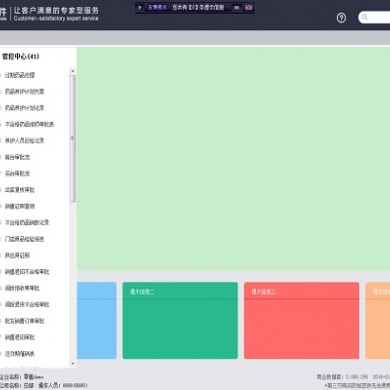Screen dimensions: 390x390
Task: Click sidebar scrollbar up arrow
Action: tap(73, 71)
